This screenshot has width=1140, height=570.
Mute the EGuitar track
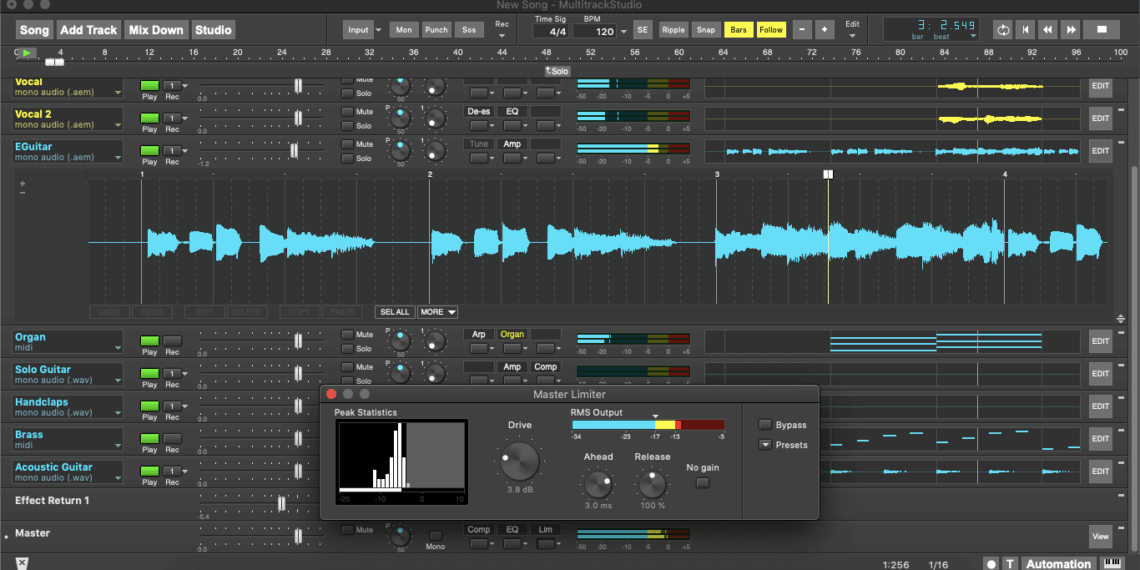click(x=347, y=144)
